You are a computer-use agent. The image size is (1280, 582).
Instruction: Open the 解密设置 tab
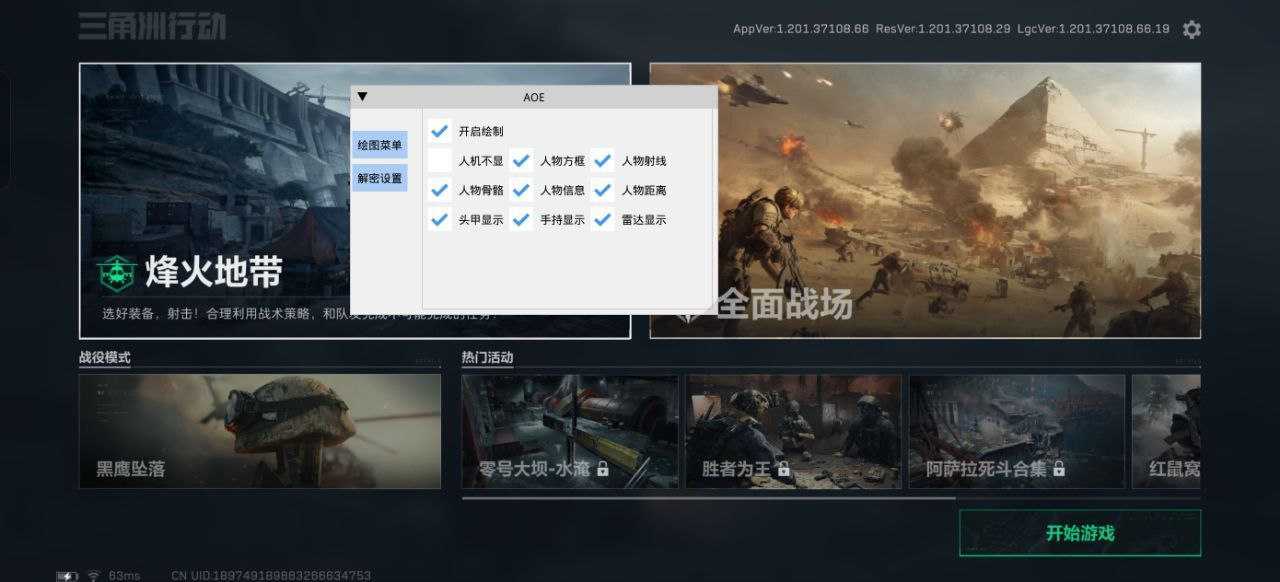pyautogui.click(x=379, y=178)
